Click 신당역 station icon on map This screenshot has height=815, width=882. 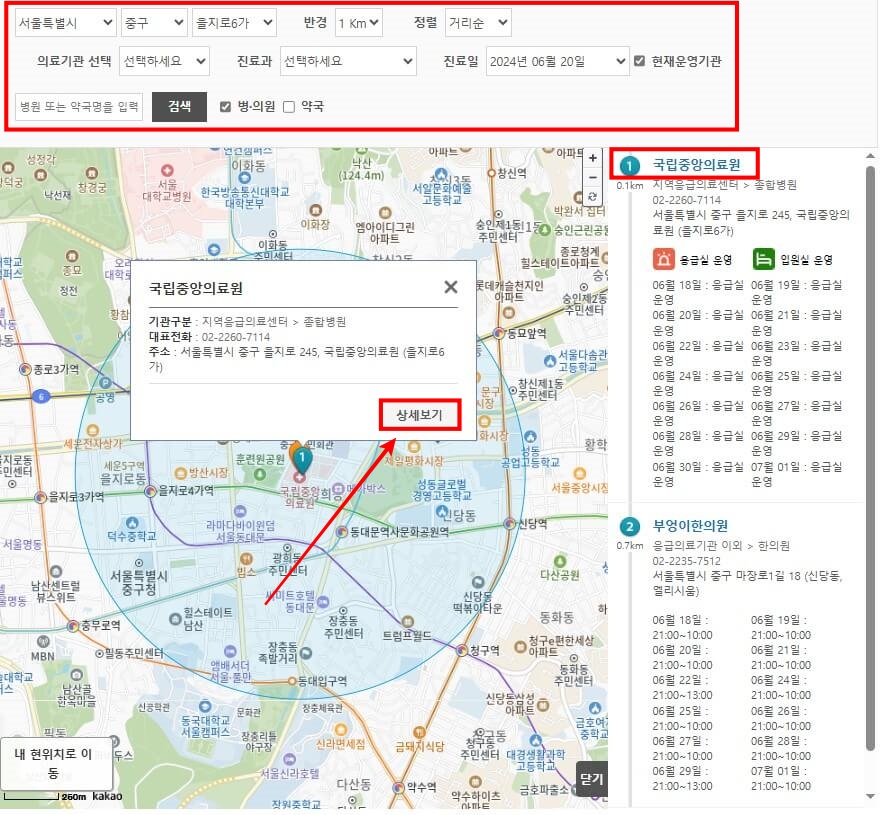pos(510,524)
